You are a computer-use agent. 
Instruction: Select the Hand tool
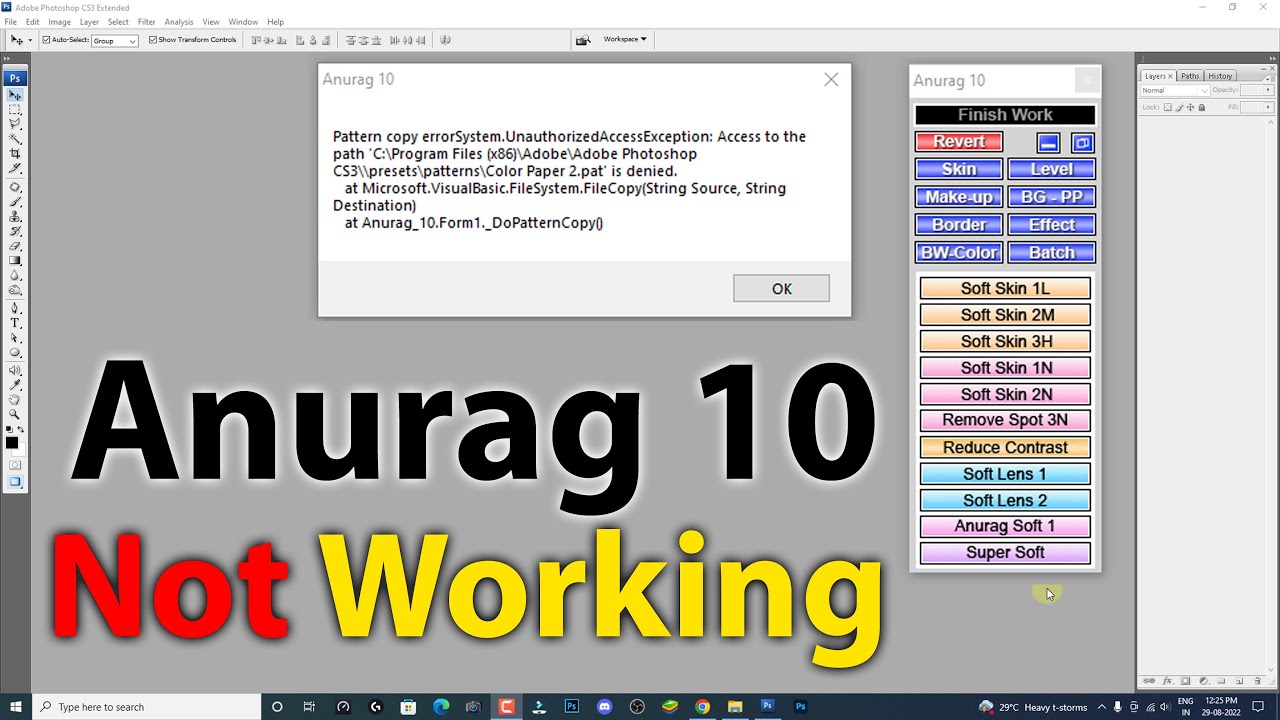click(15, 400)
